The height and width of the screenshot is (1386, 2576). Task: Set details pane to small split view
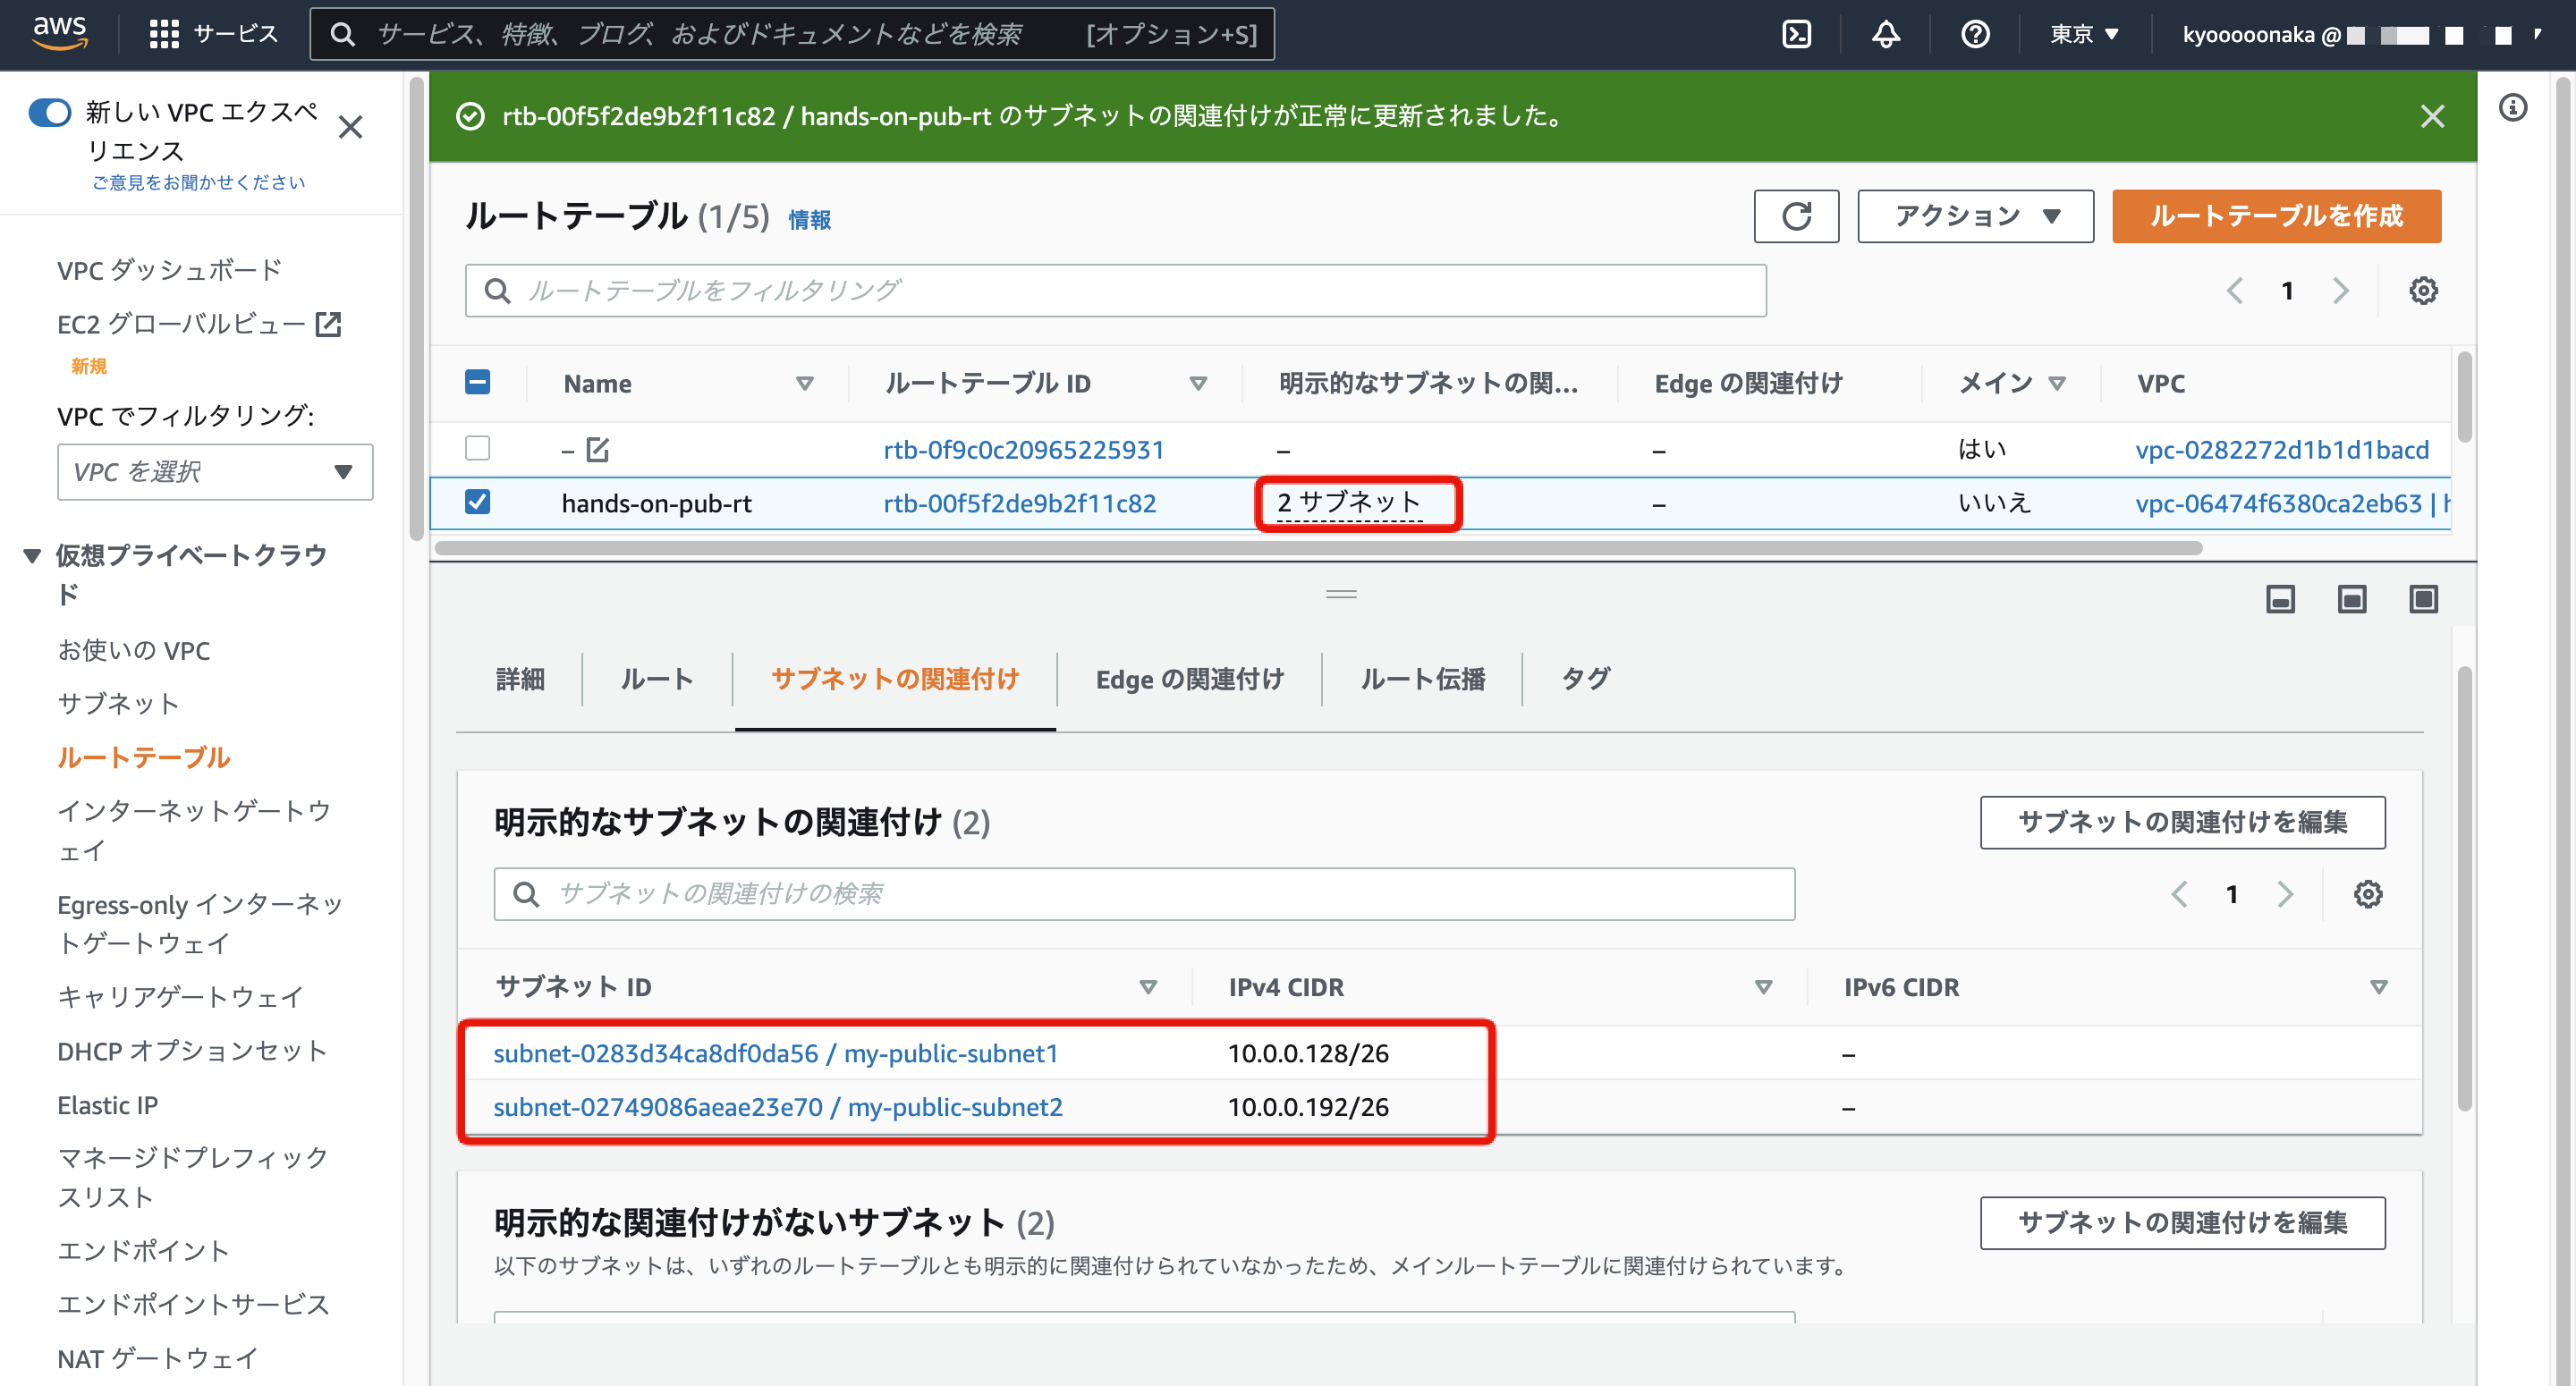coord(2280,599)
